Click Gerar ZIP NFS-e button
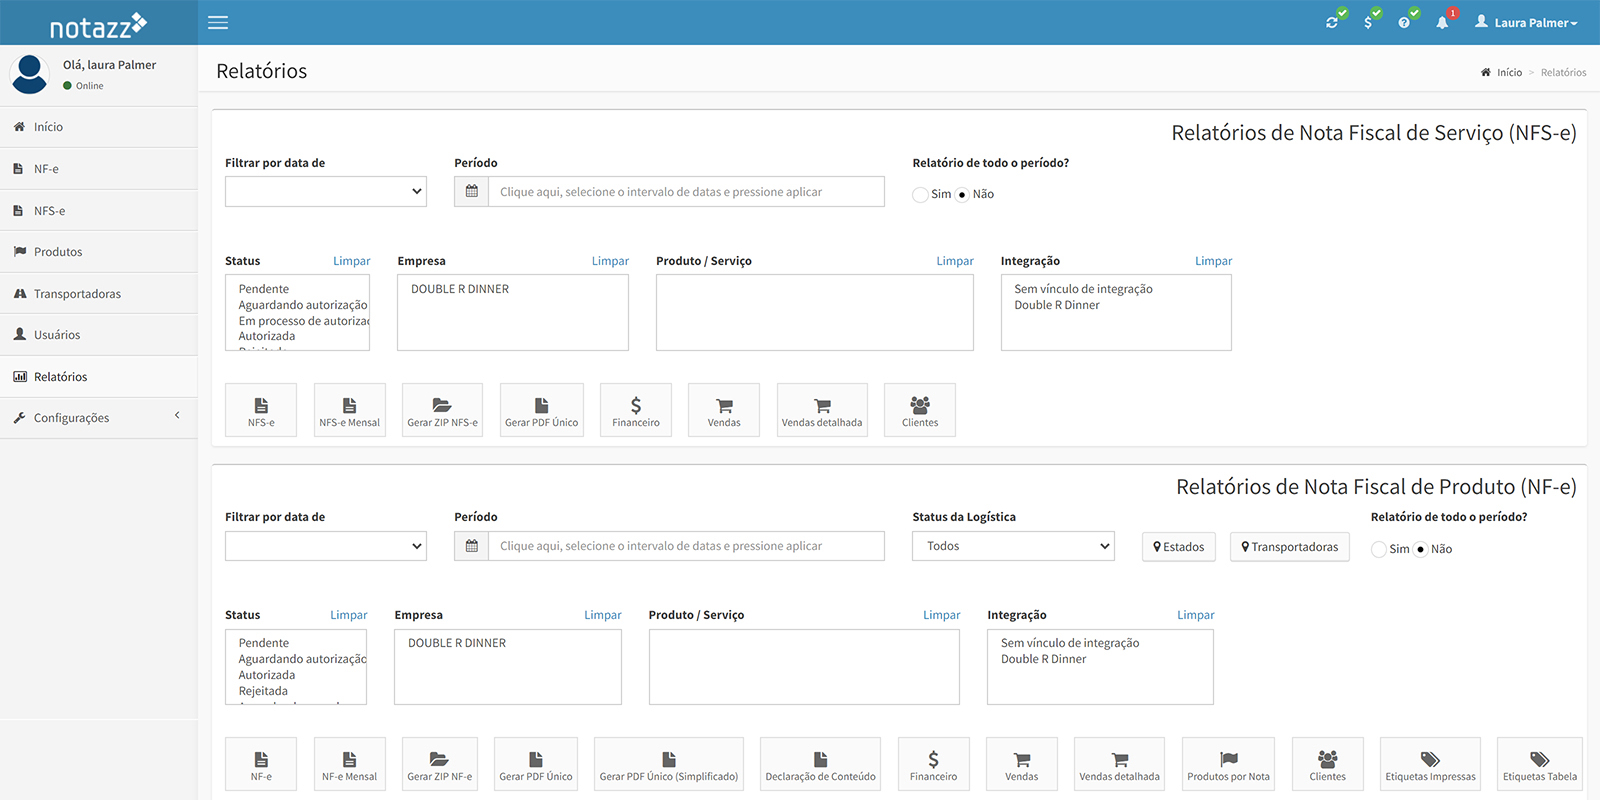This screenshot has width=1600, height=800. (442, 410)
